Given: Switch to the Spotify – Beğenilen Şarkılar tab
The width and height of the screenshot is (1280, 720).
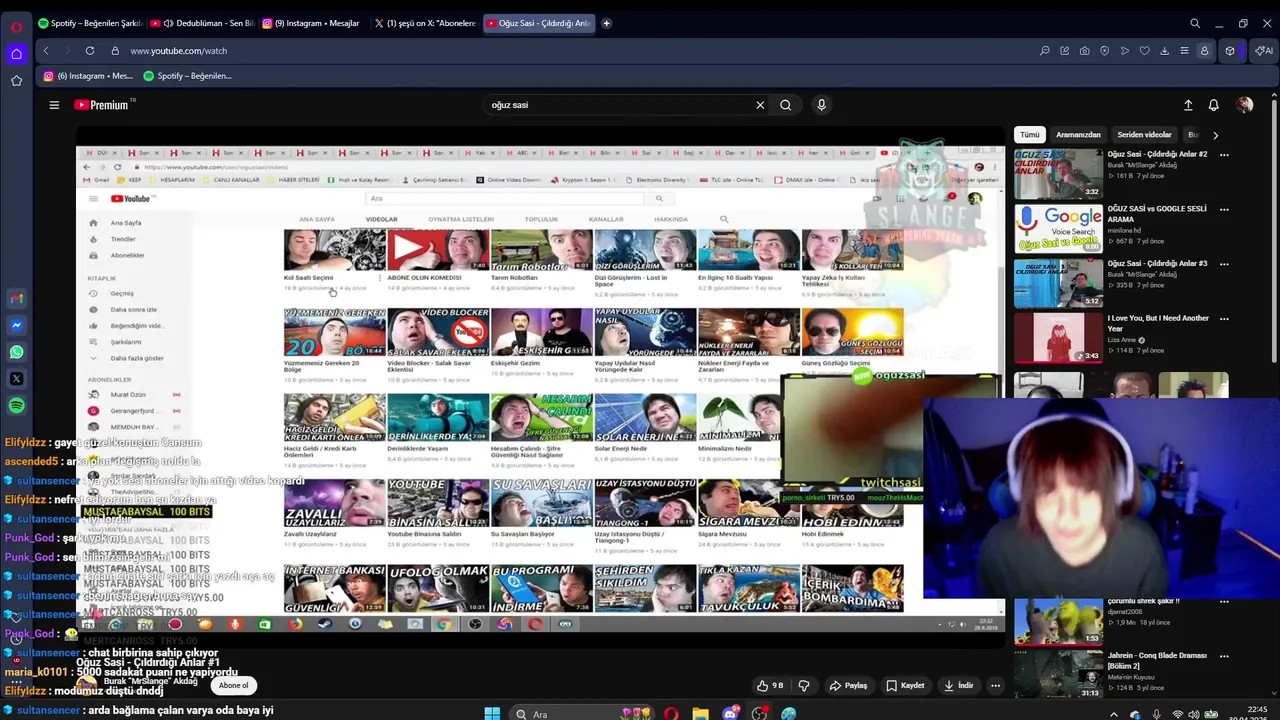Looking at the screenshot, I should click(90, 23).
